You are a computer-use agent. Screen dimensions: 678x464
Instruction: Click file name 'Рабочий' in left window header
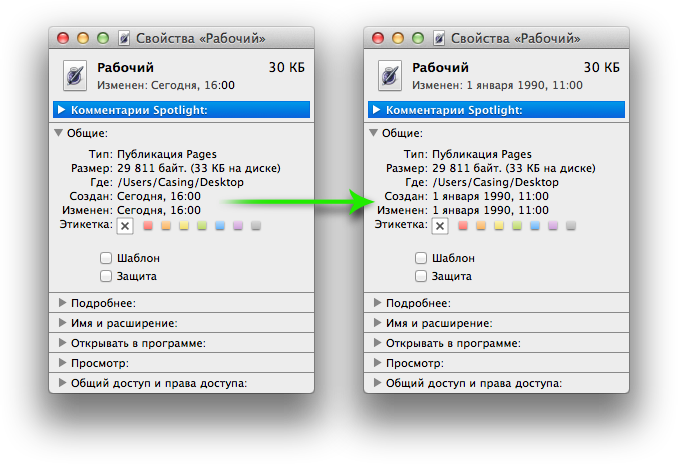[x=125, y=68]
